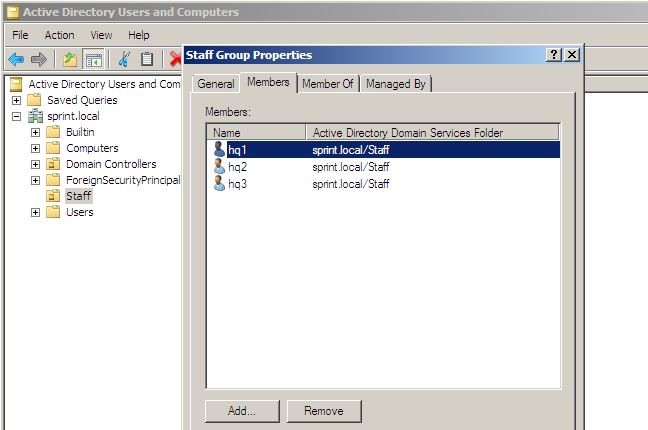Select Active Directory Users and Com root label
This screenshot has height=430, width=648.
[x=104, y=84]
